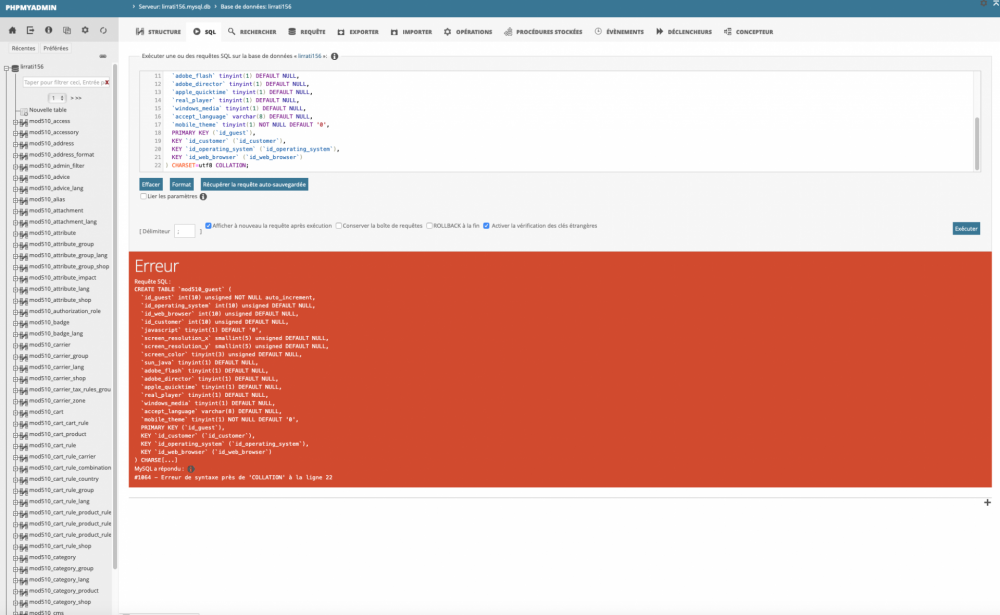Expand mod510_attribute table node

[15, 233]
